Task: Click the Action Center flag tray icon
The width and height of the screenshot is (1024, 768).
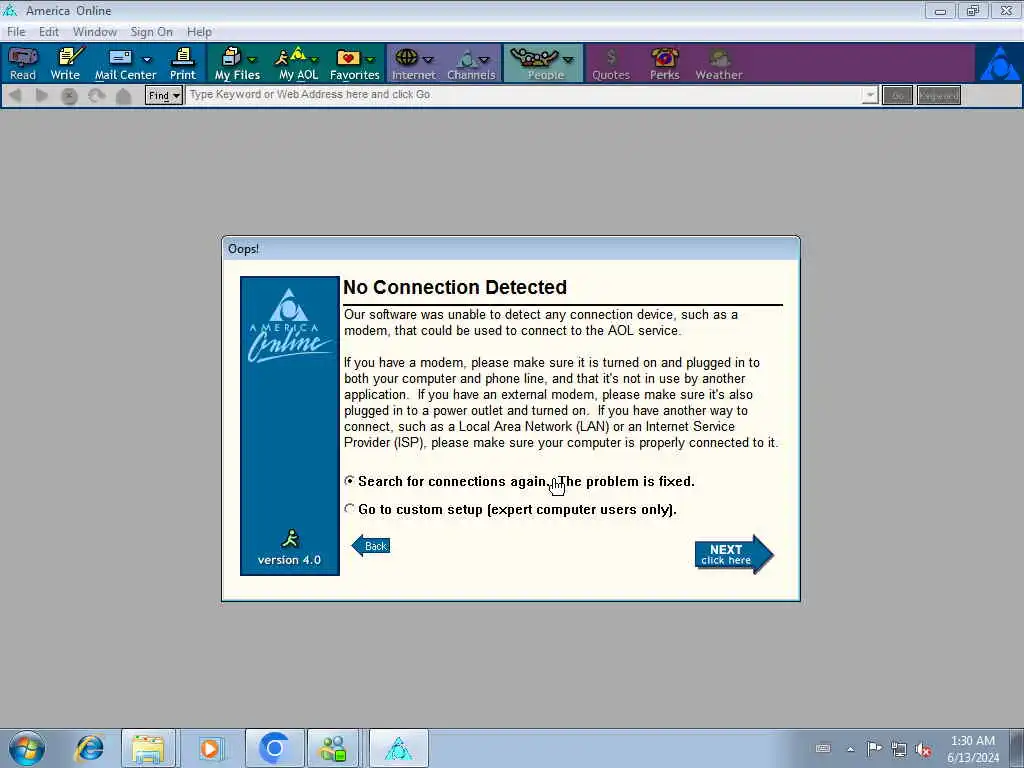Action: (874, 748)
